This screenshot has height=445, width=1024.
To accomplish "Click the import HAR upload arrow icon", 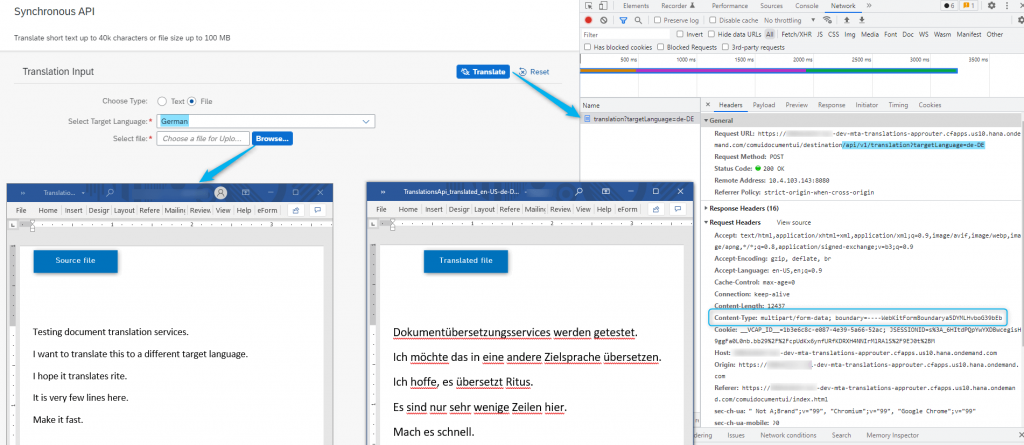I will click(846, 20).
